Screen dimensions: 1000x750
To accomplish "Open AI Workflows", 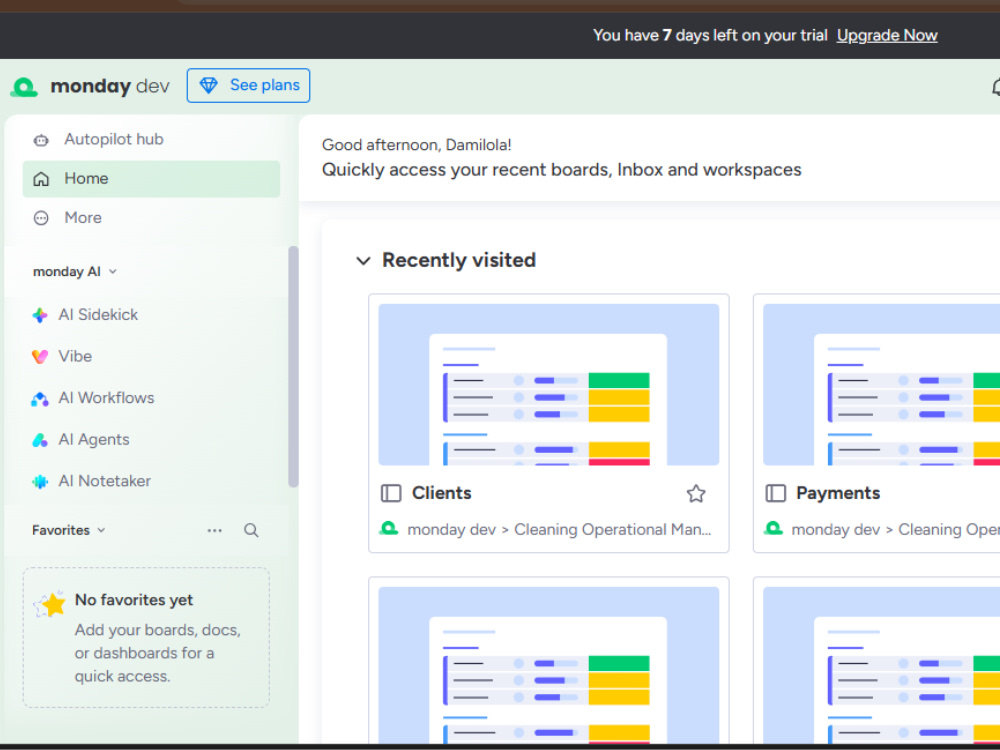I will [106, 398].
